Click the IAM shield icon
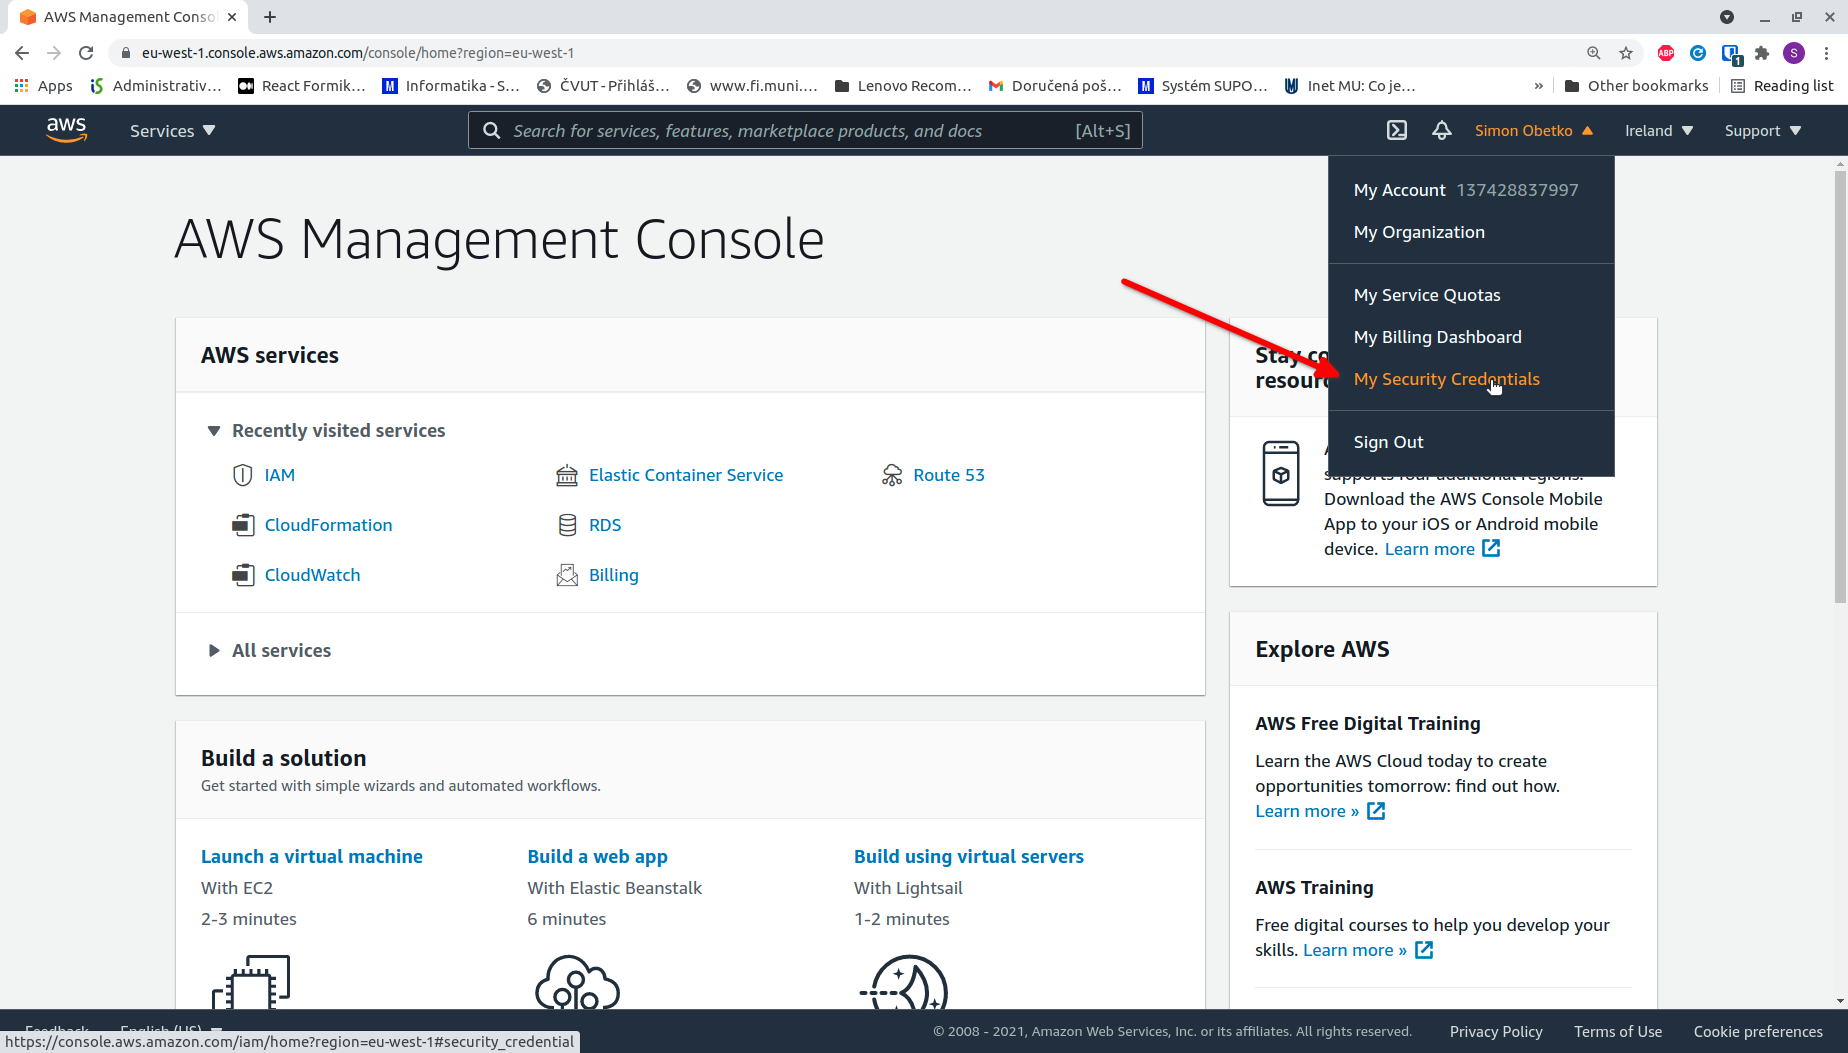1848x1053 pixels. [x=242, y=475]
